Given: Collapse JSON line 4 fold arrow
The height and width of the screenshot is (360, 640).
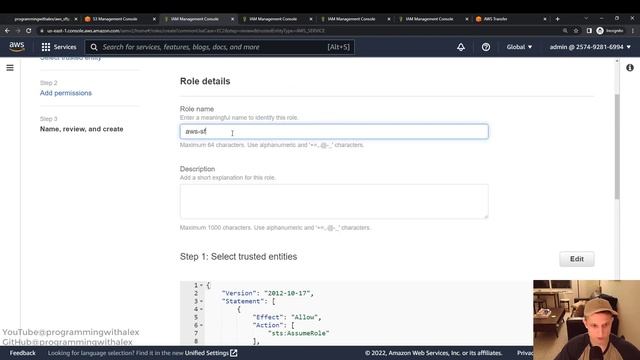Looking at the screenshot, I should [x=201, y=309].
